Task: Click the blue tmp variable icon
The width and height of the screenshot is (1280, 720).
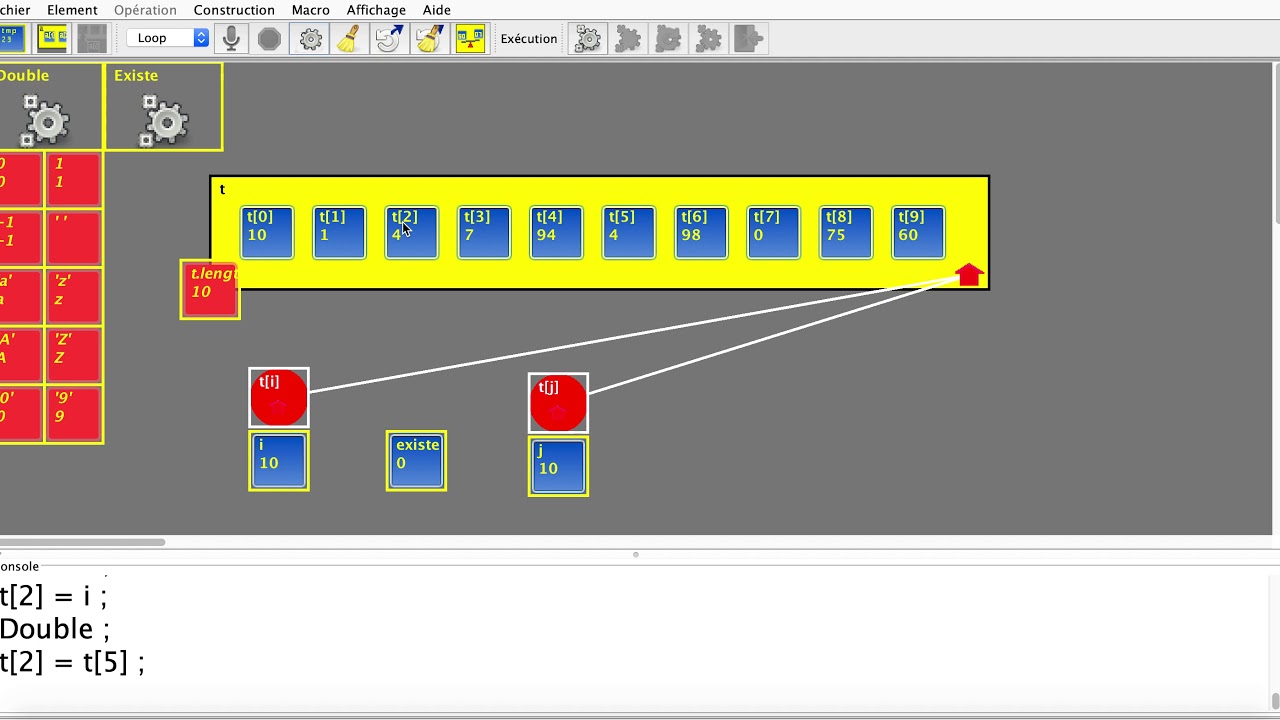Action: click(x=12, y=38)
